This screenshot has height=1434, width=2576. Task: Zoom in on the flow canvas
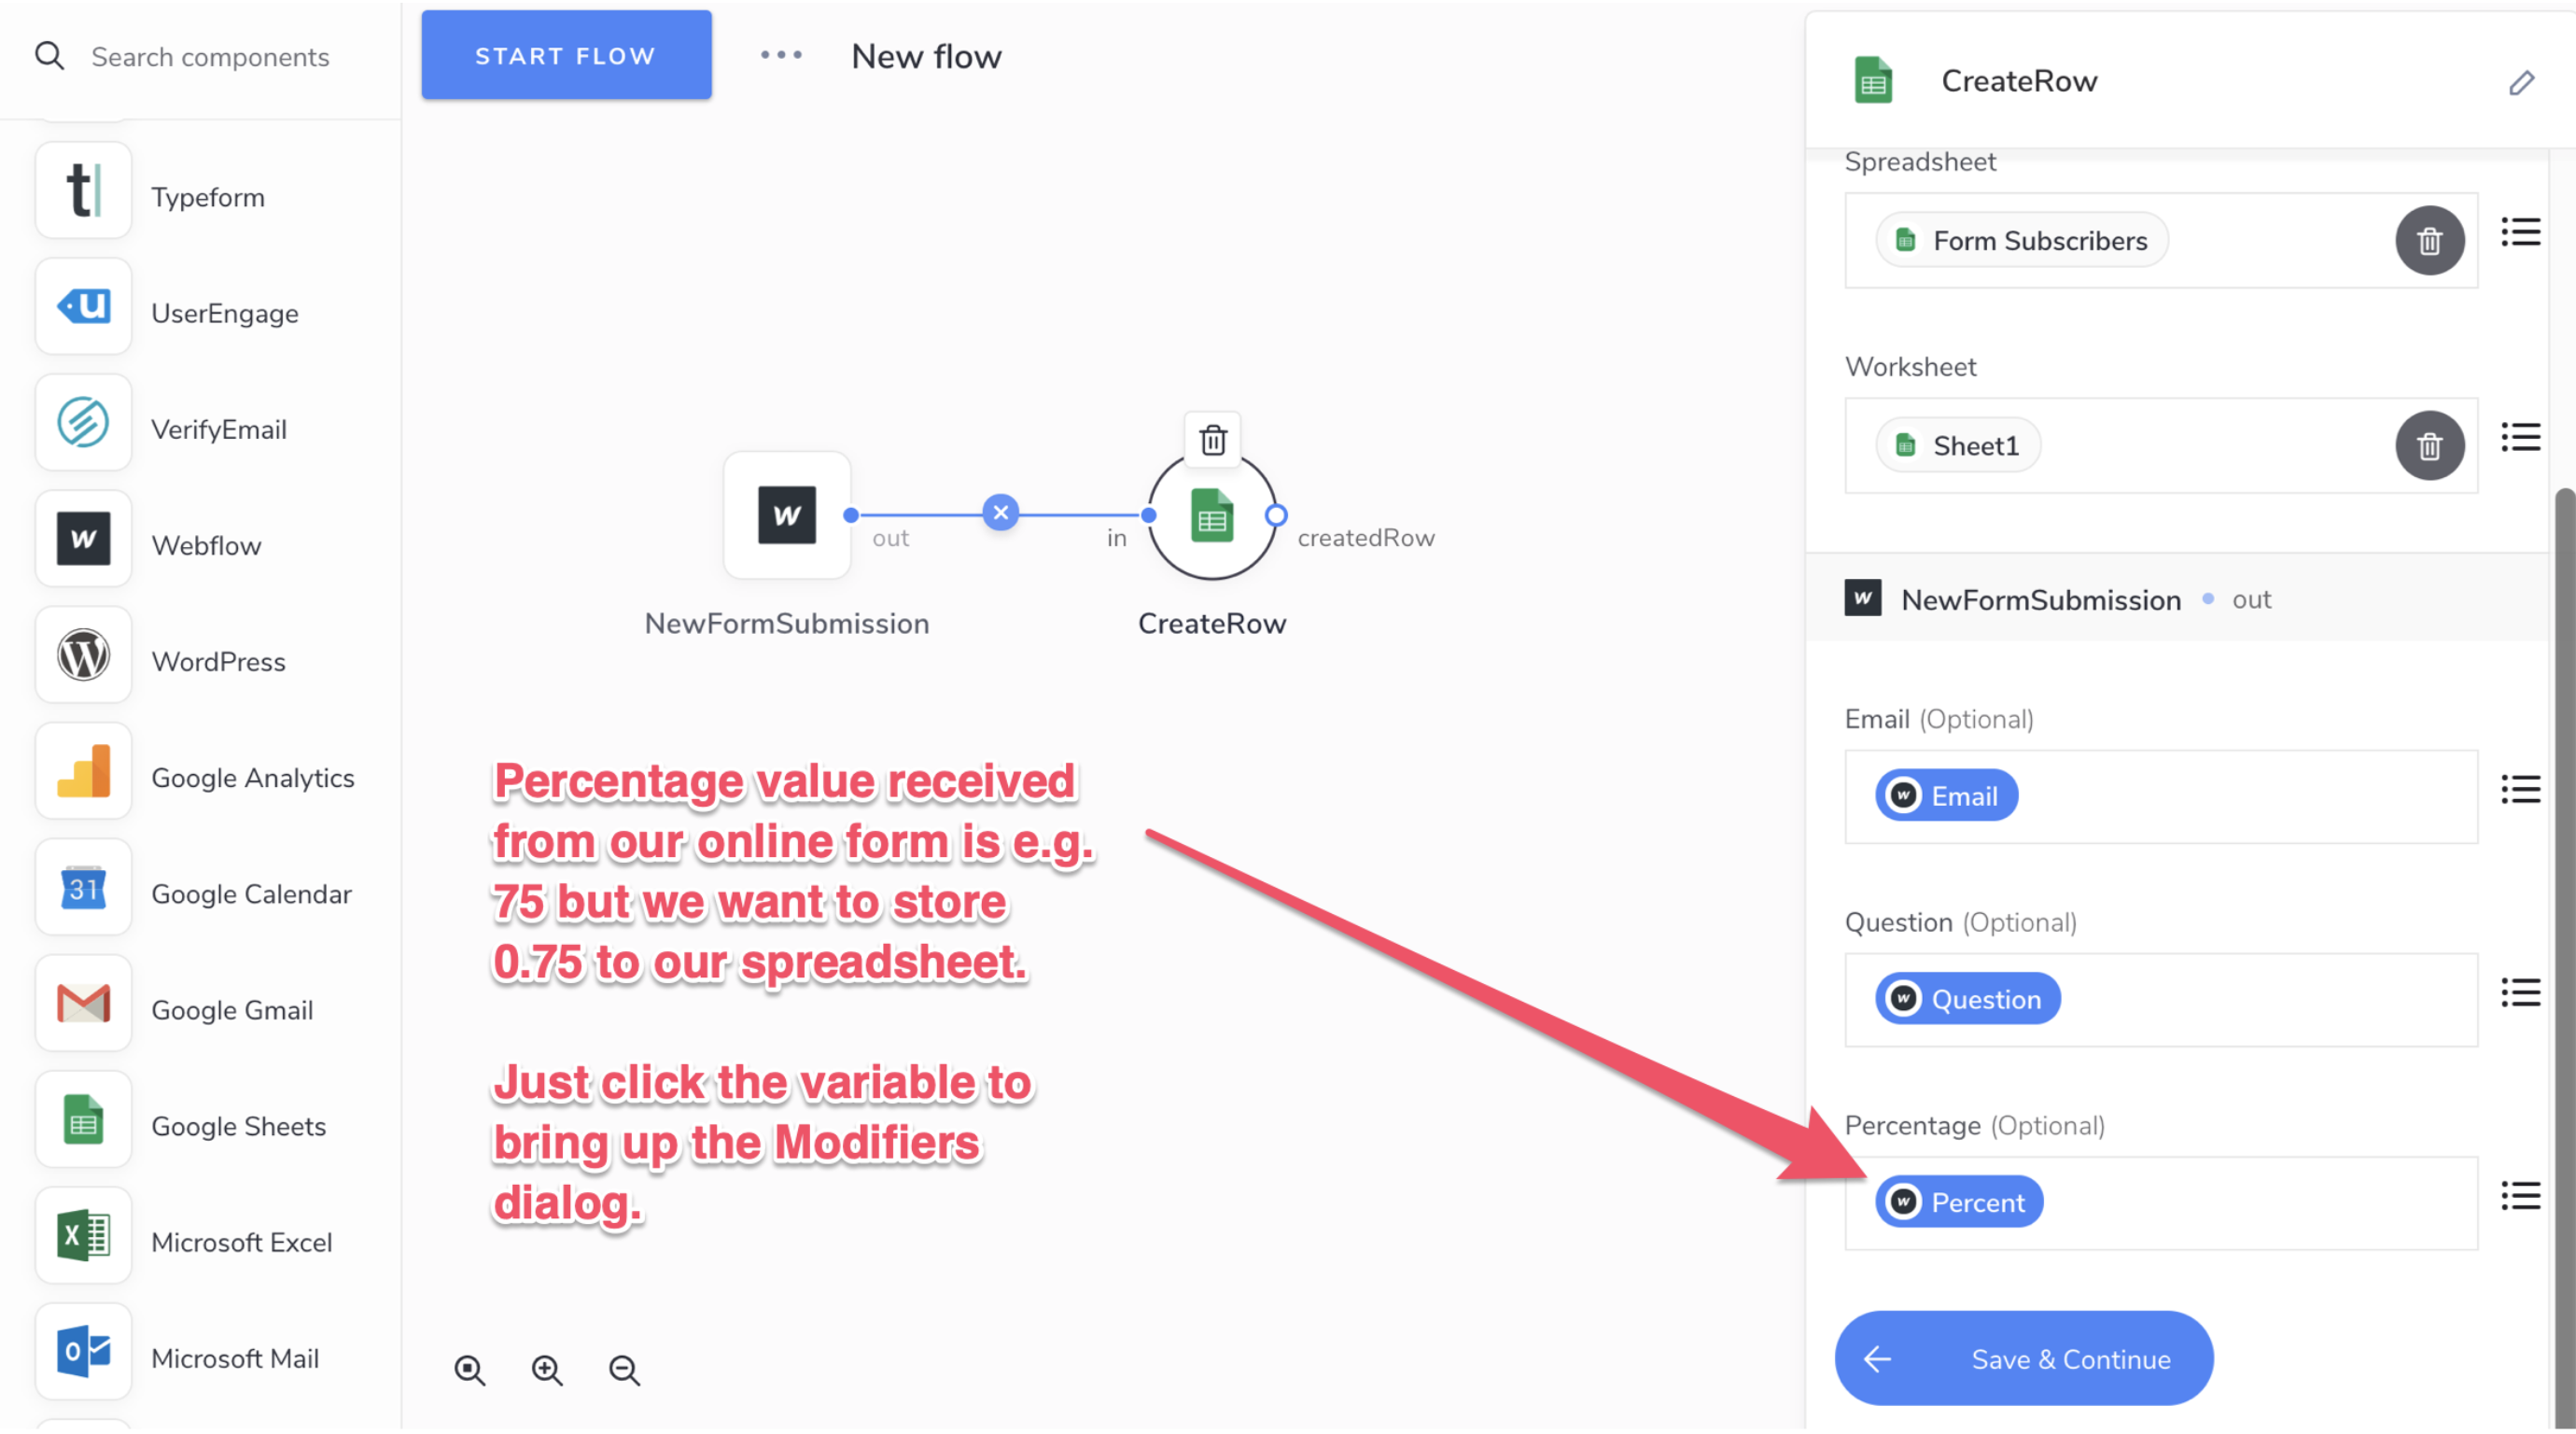click(x=547, y=1370)
